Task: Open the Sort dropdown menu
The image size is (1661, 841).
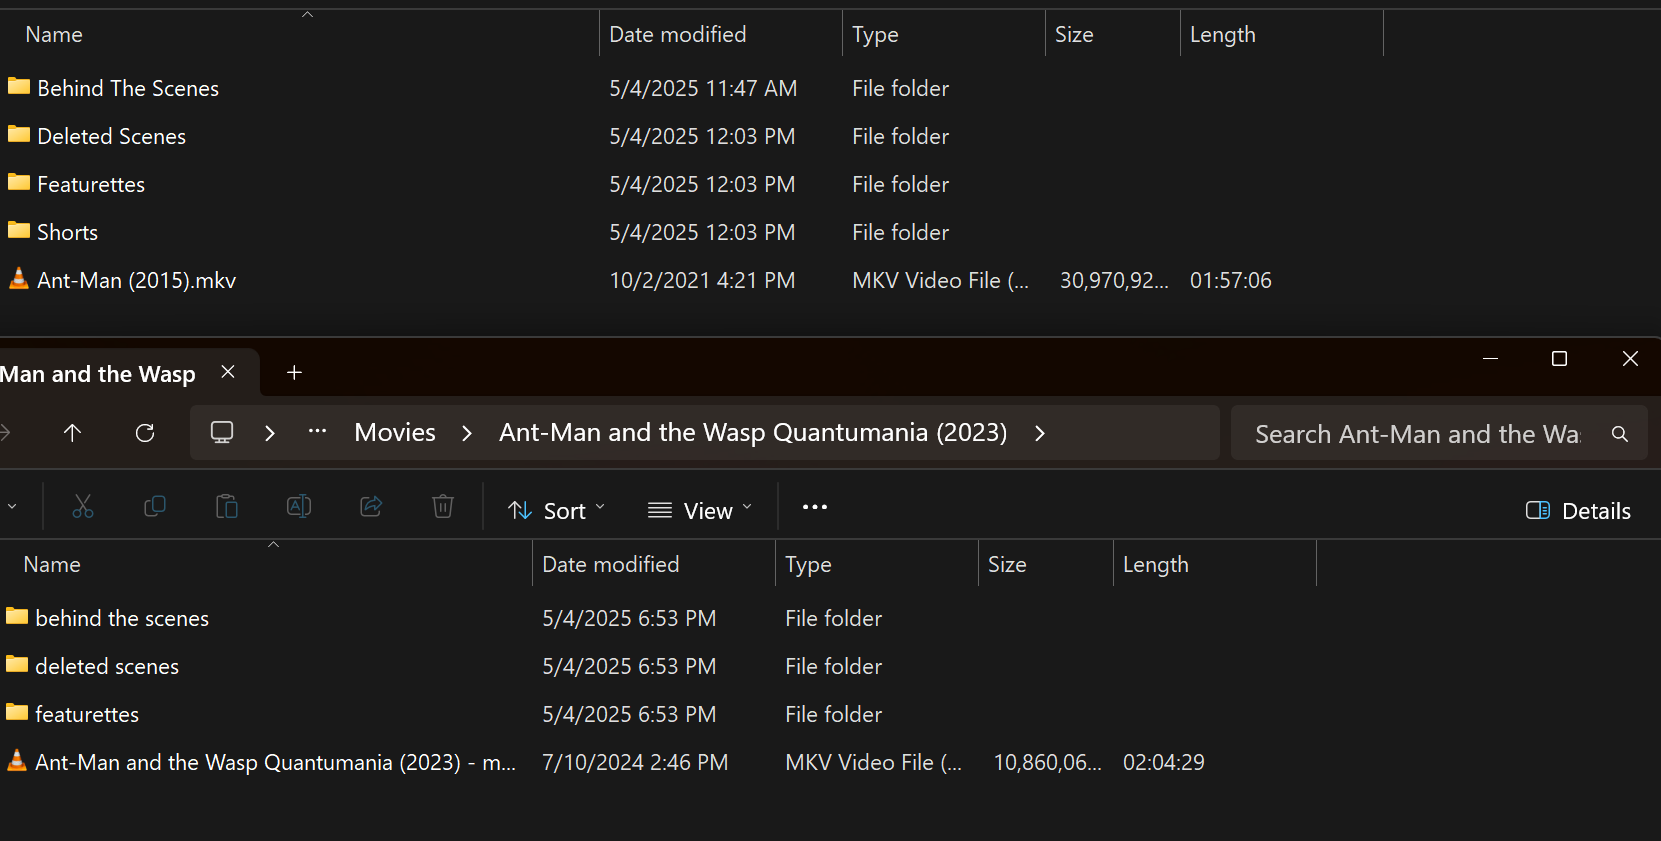Action: [556, 511]
